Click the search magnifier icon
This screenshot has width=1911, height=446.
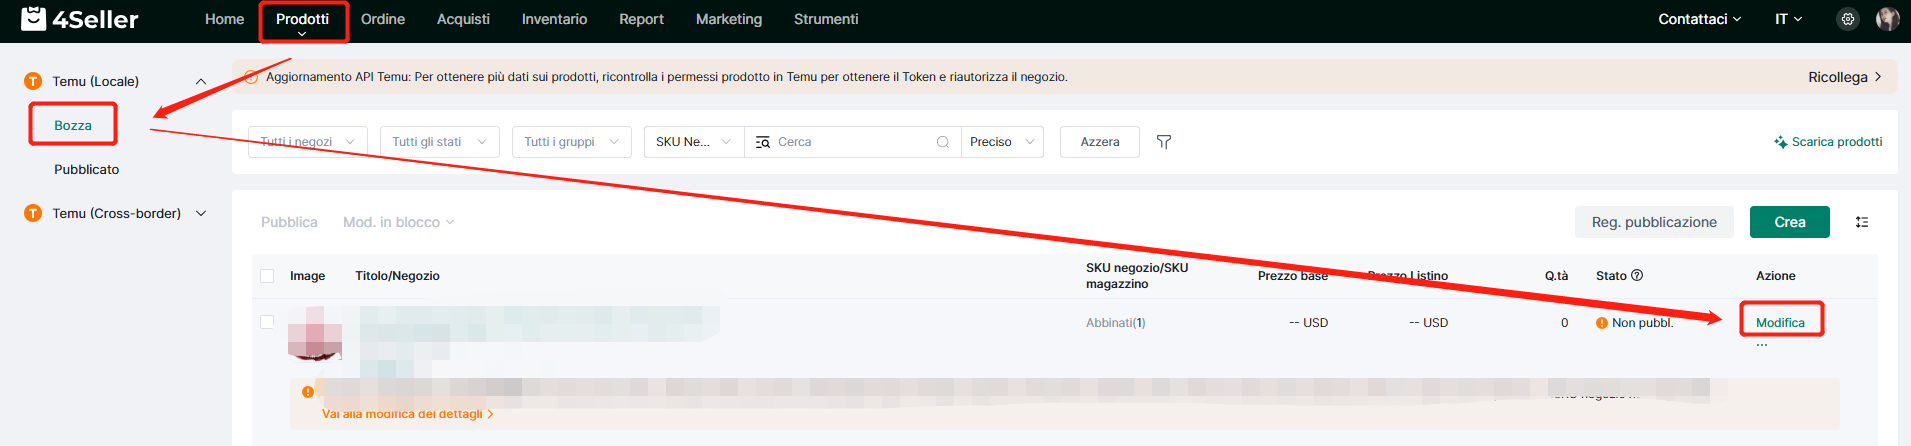coord(942,142)
